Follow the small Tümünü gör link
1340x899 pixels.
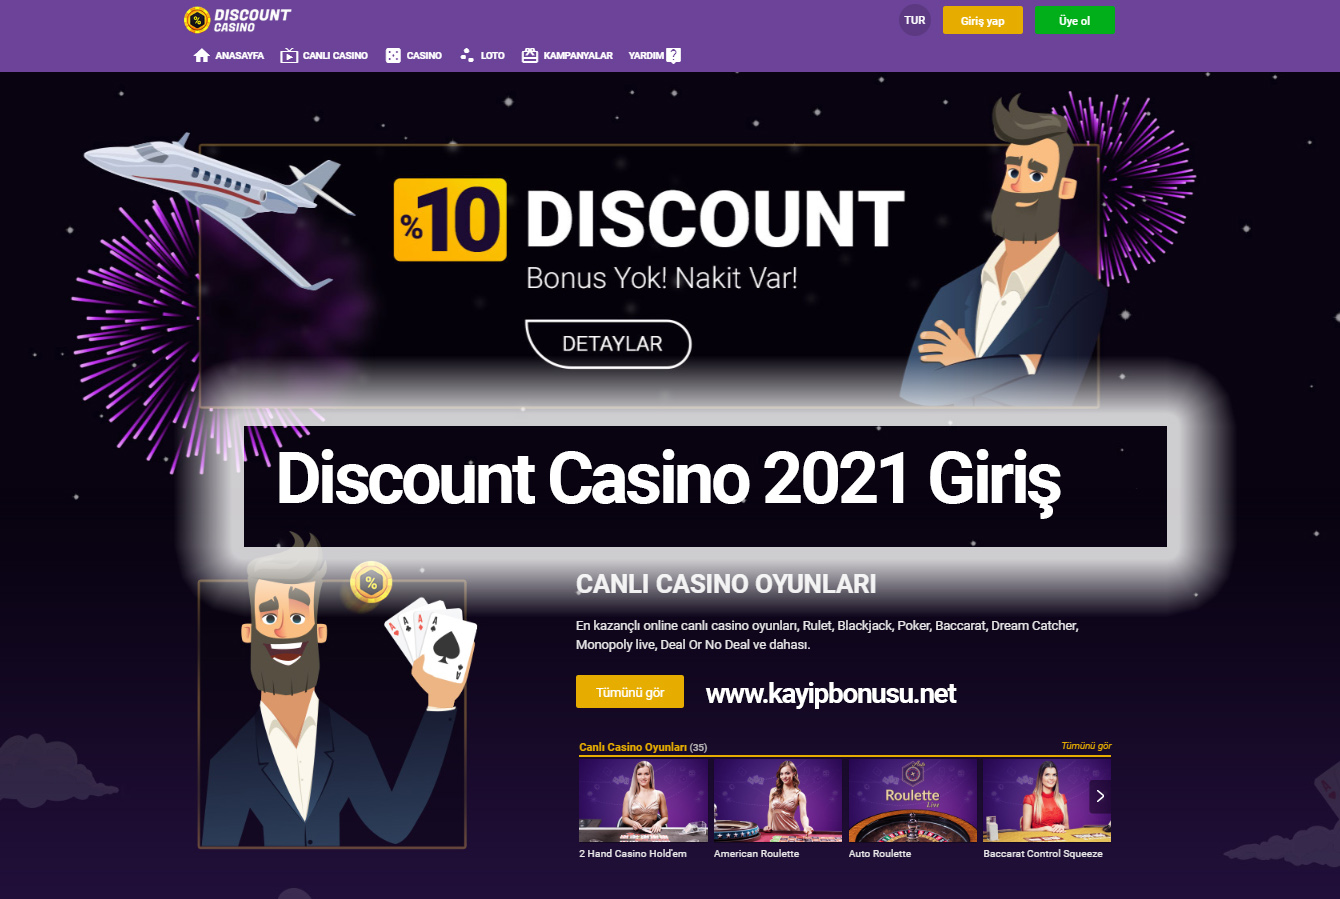pyautogui.click(x=1086, y=746)
